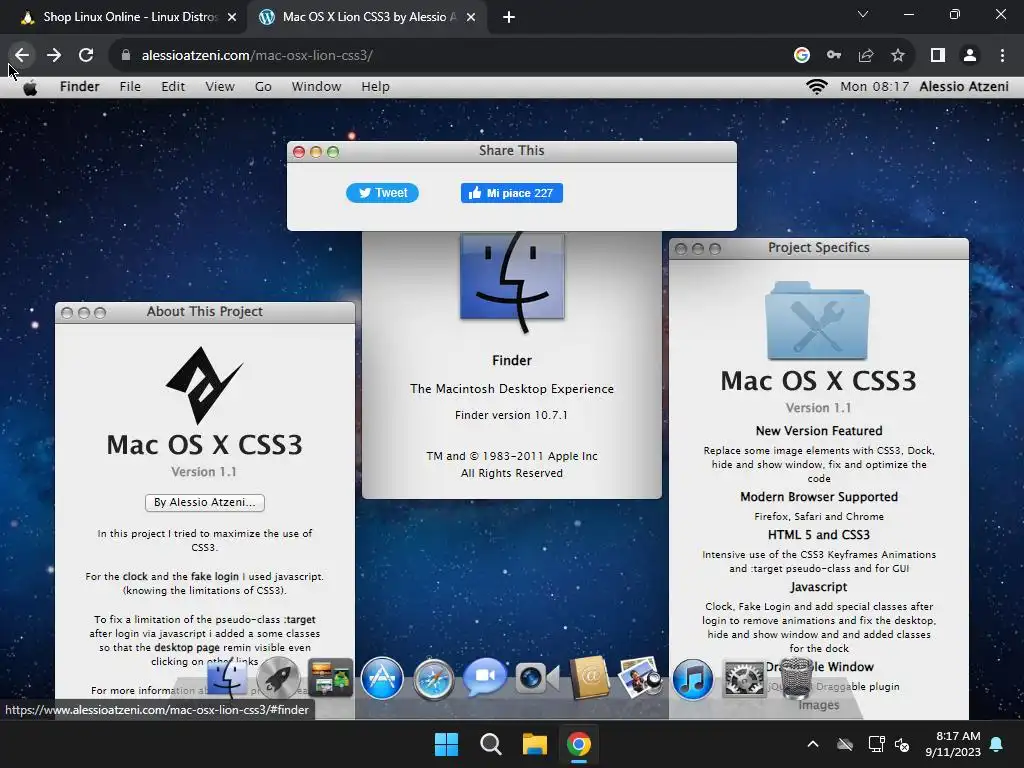Share this page via share icon
This screenshot has width=1024, height=768.
pyautogui.click(x=866, y=56)
